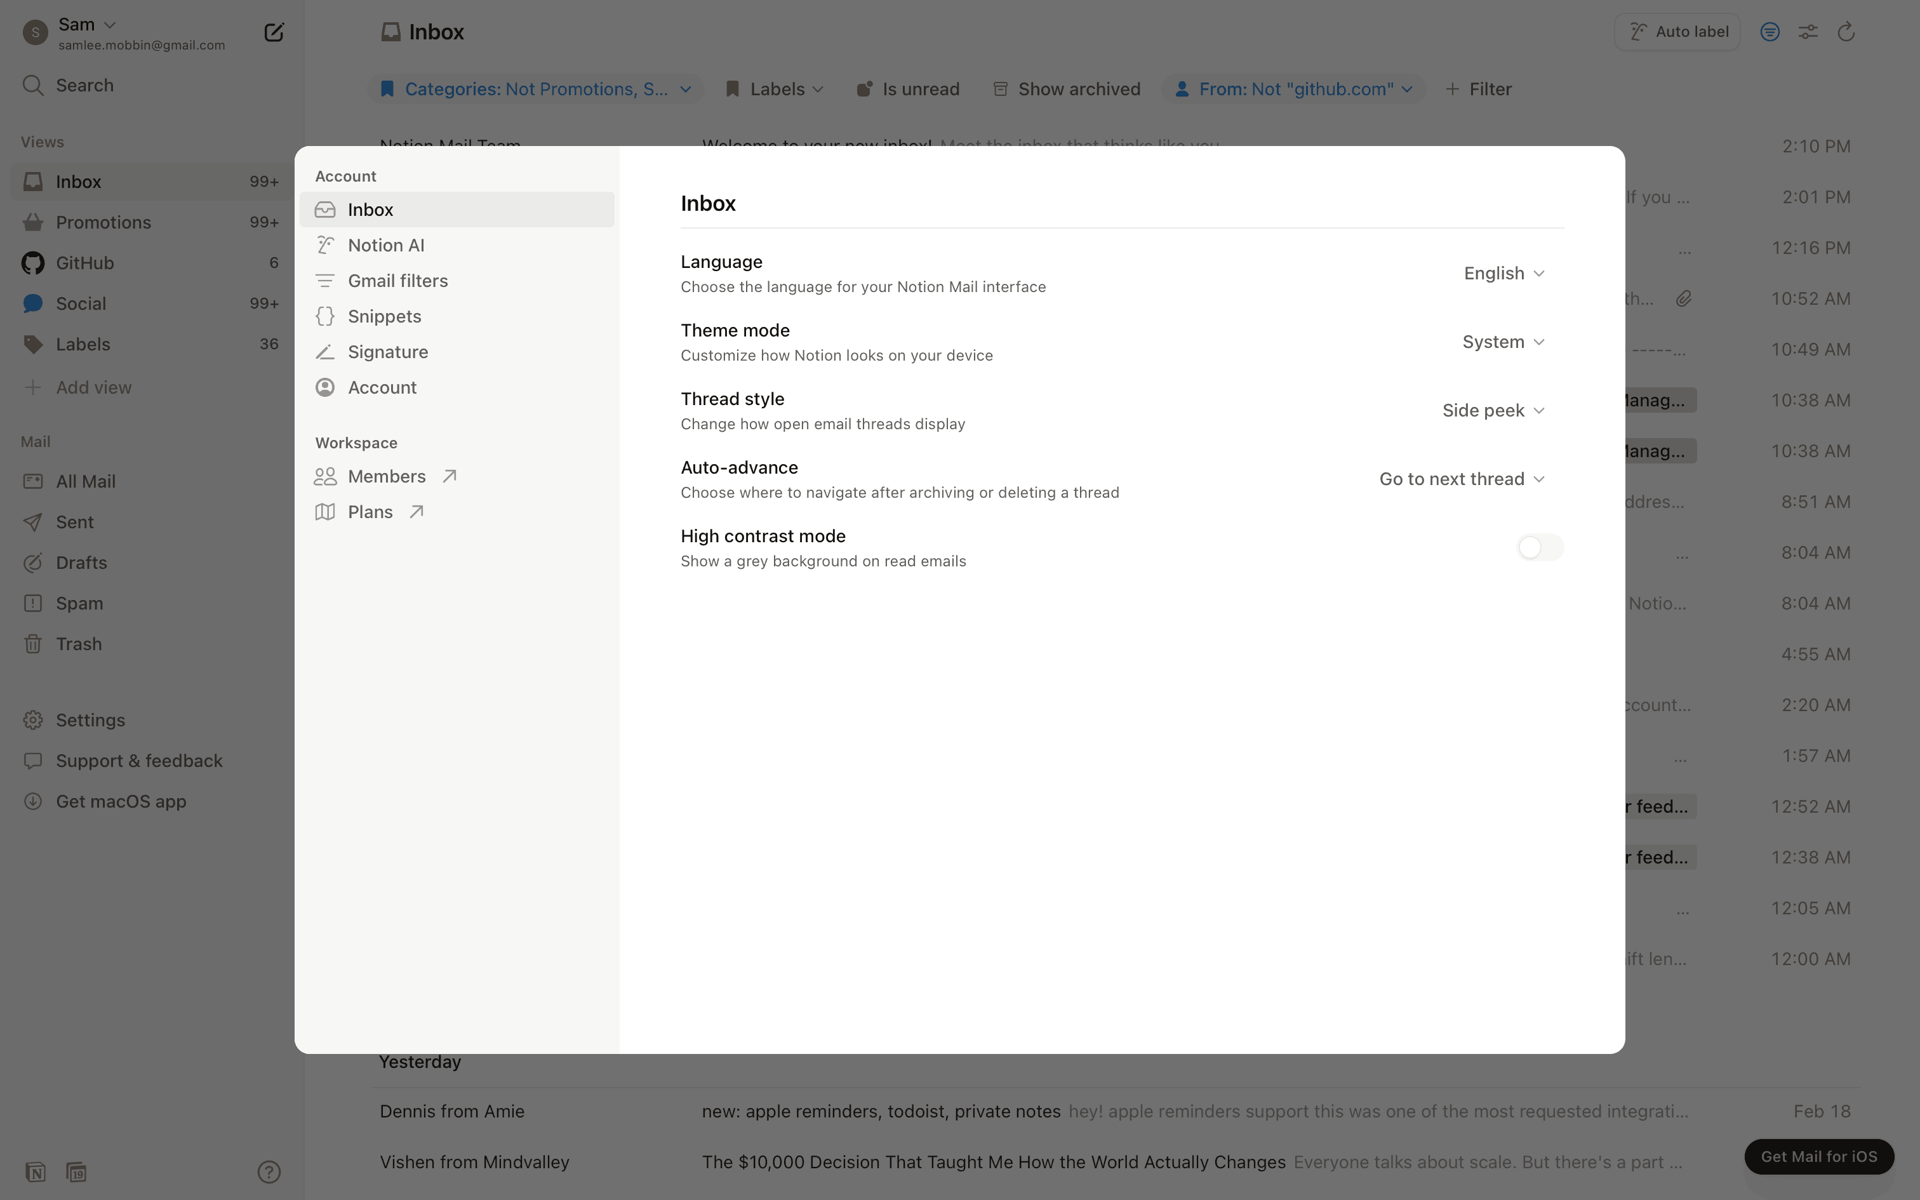Click the Inbox view in the left sidebar
The height and width of the screenshot is (1200, 1920).
tap(152, 181)
